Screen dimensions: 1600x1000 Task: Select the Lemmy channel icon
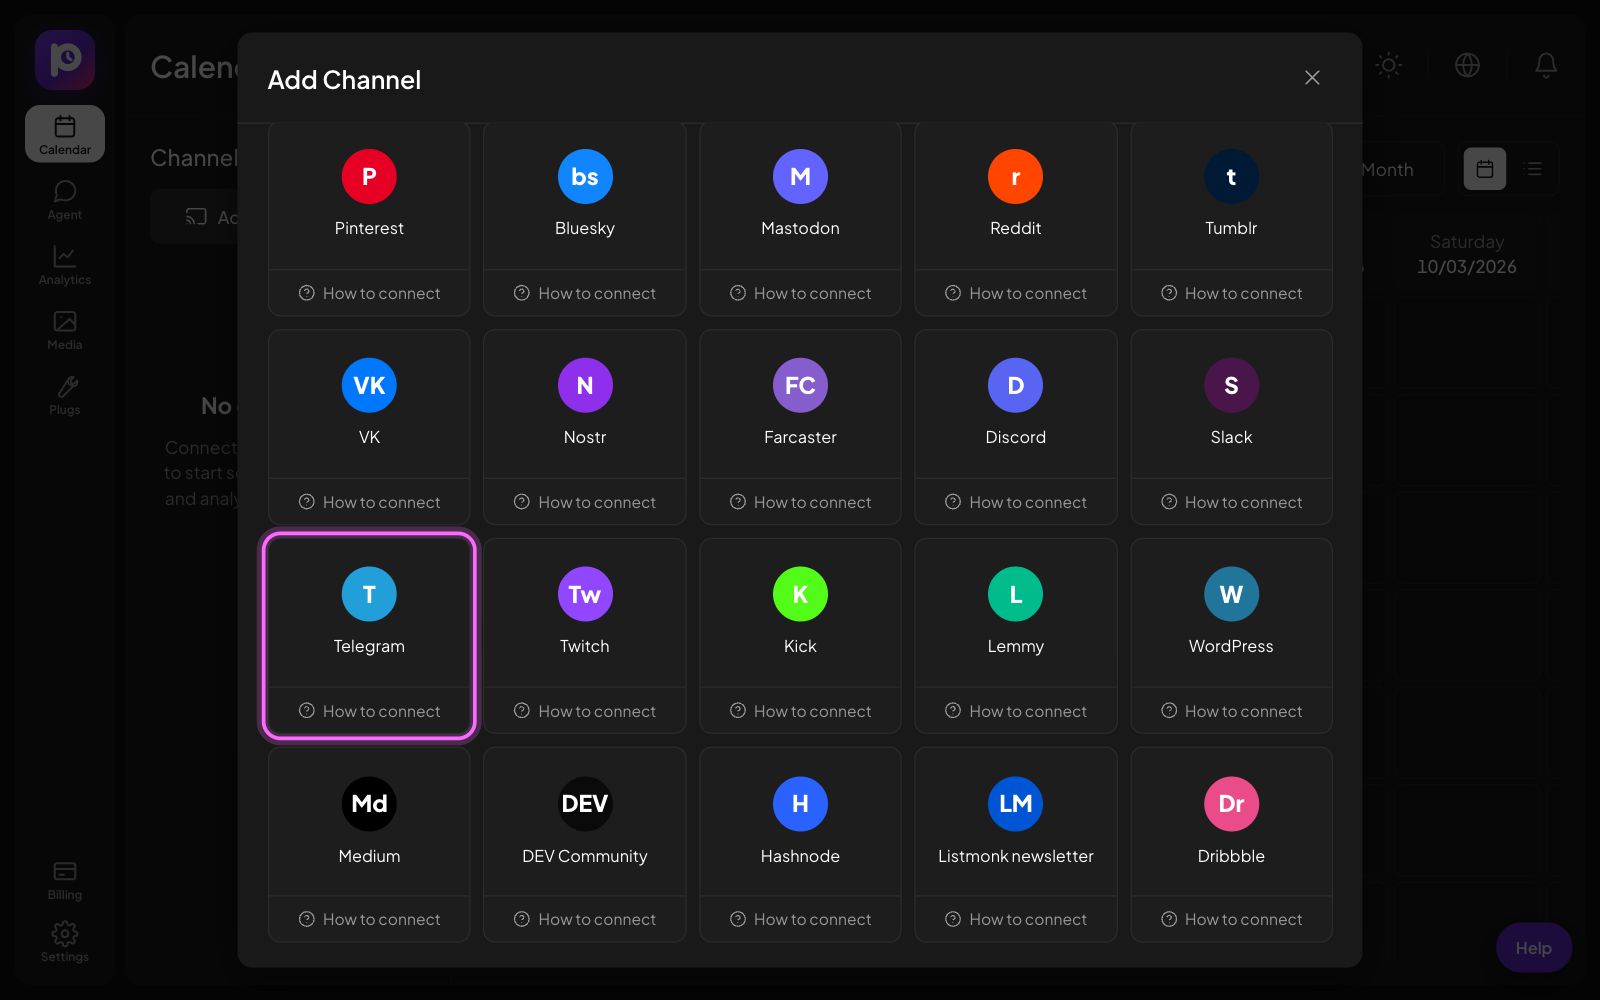1015,595
